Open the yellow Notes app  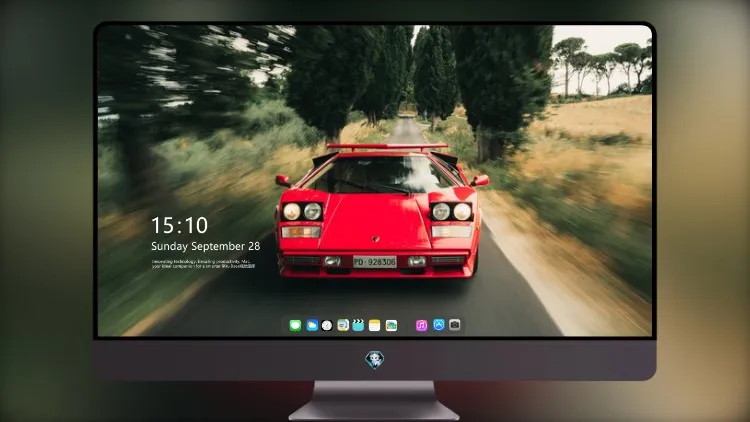(x=375, y=325)
